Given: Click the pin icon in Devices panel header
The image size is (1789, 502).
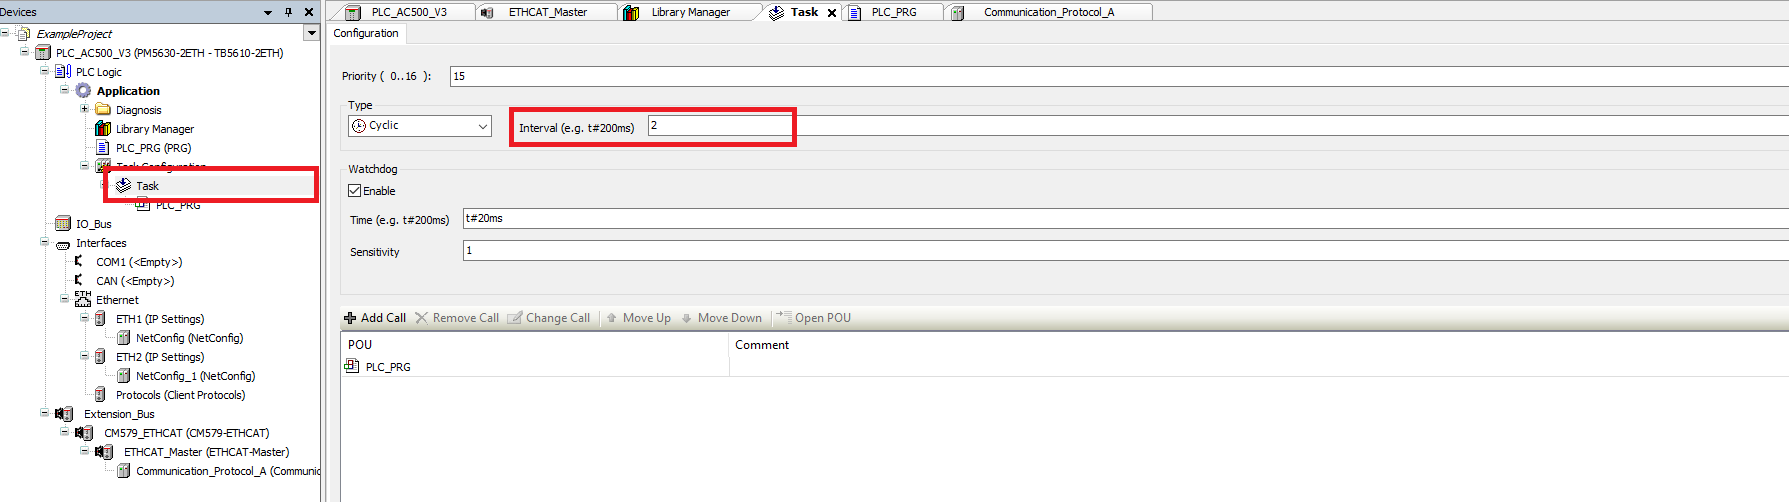Looking at the screenshot, I should [x=288, y=12].
